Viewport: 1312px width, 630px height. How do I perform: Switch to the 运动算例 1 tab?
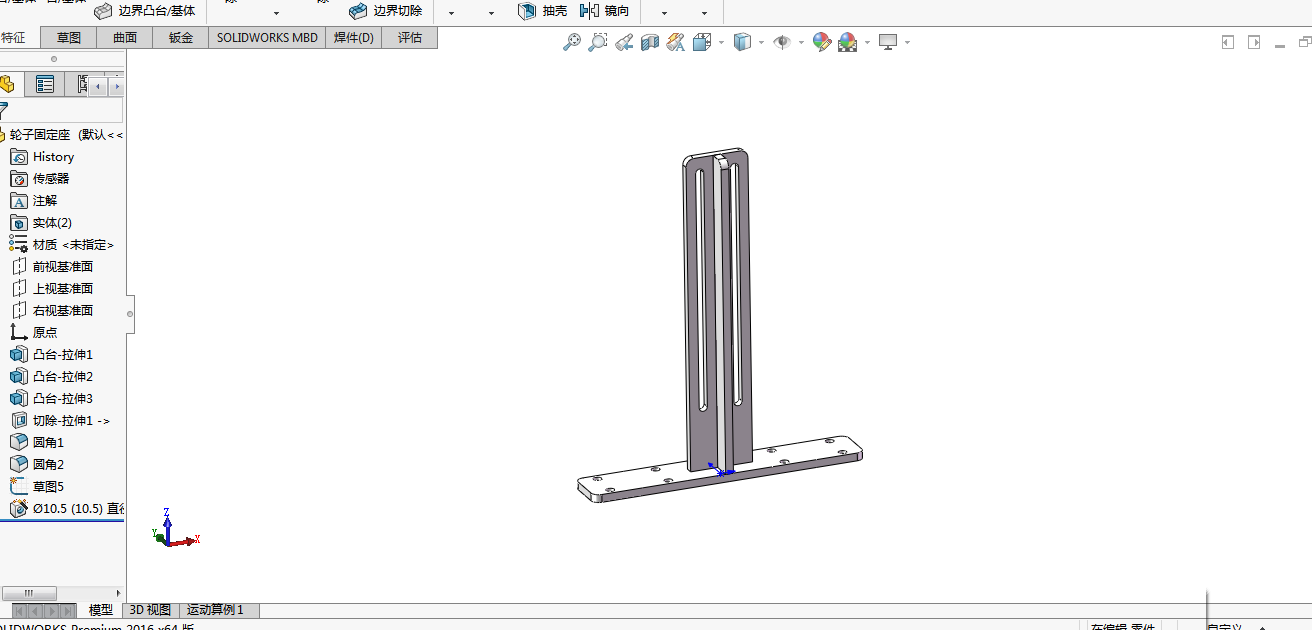tap(216, 610)
